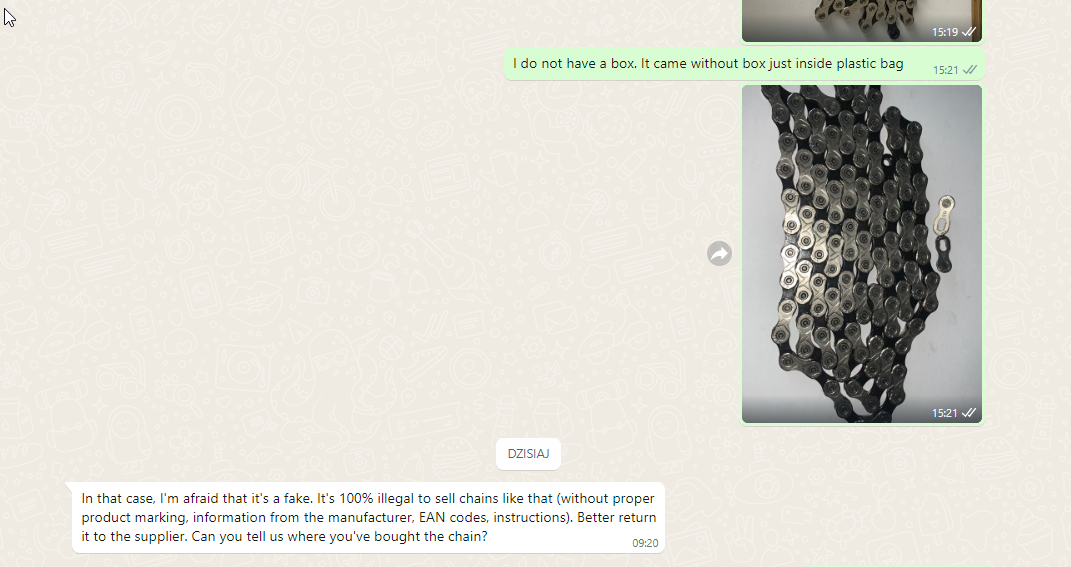Click the sentence asking where you bought the chain
Viewport: 1071px width, 567px height.
339,536
